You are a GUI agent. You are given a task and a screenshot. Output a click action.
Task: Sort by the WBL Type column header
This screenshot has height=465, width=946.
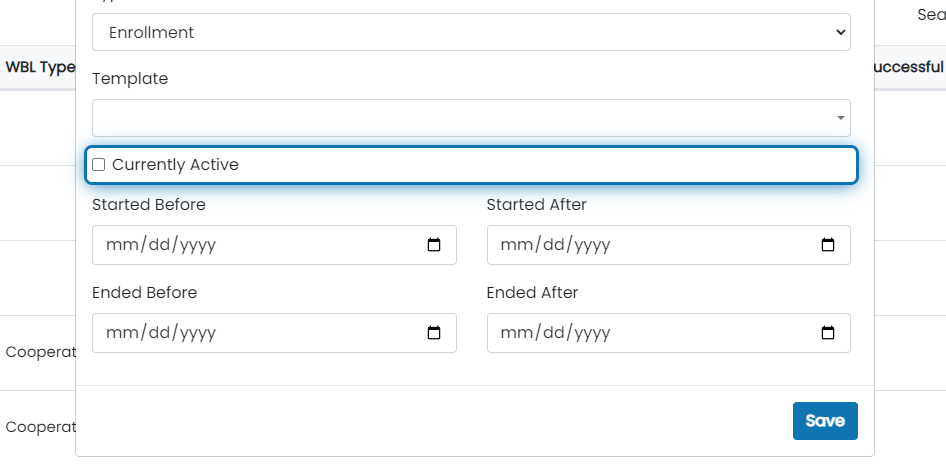[x=40, y=67]
